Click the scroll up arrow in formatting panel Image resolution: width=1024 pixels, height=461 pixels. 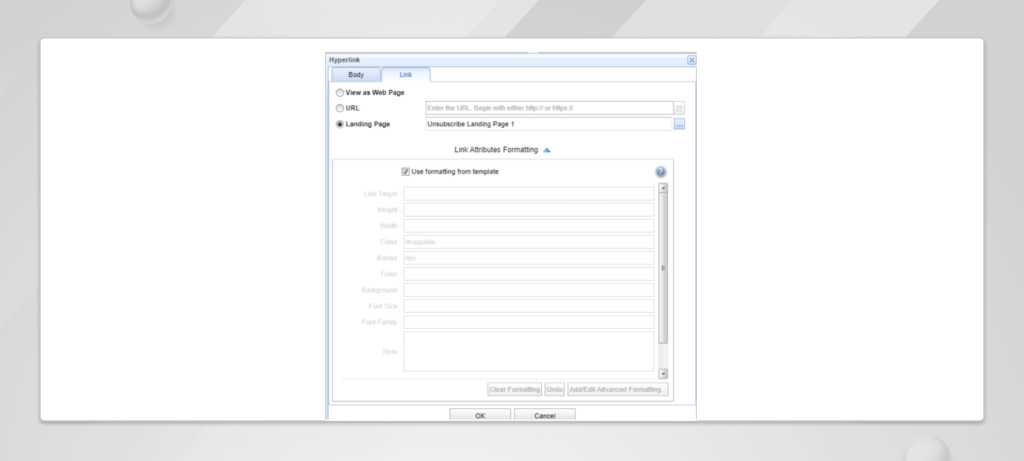click(x=663, y=188)
